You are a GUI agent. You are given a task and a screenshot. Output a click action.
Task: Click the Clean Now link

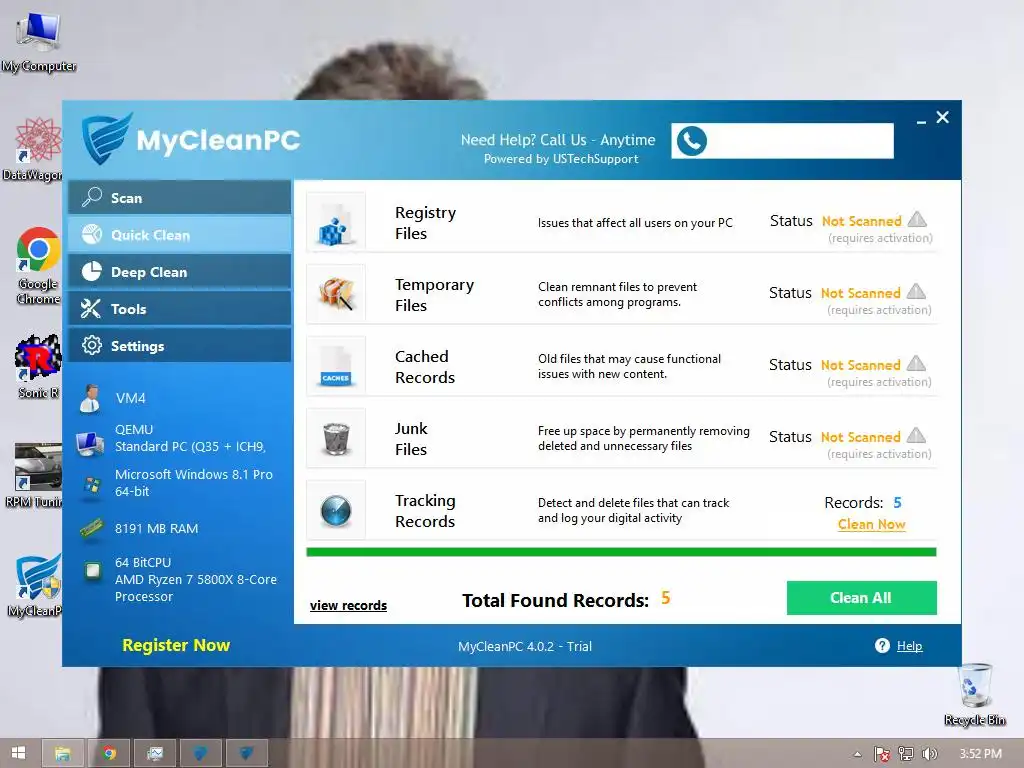point(871,524)
